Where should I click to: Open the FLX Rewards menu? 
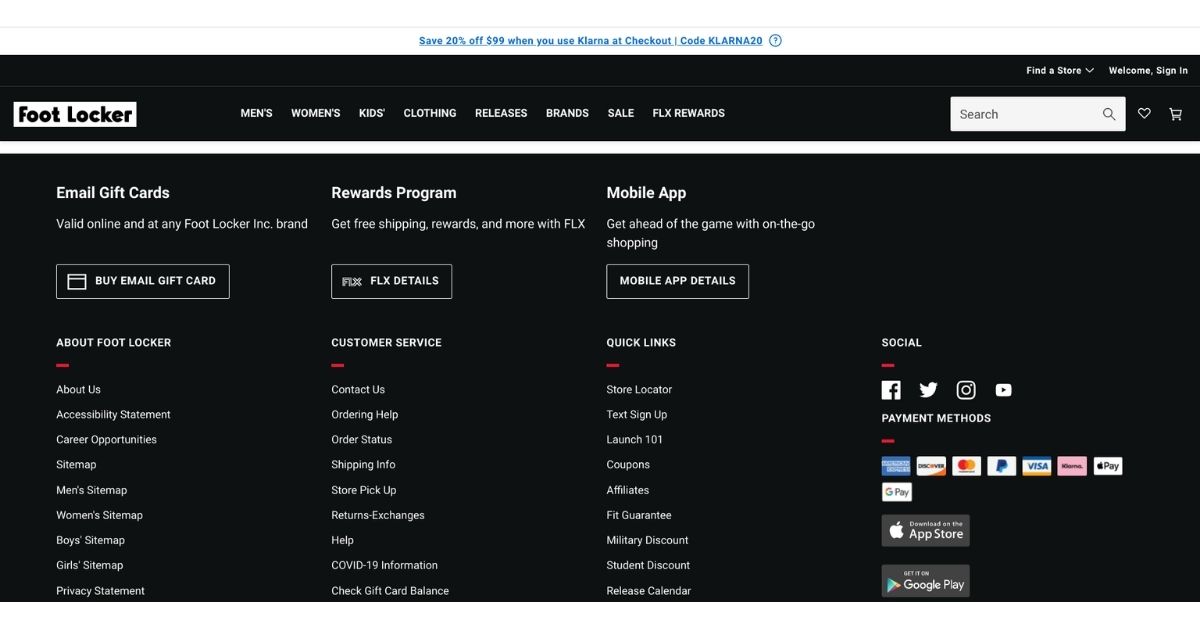tap(689, 114)
